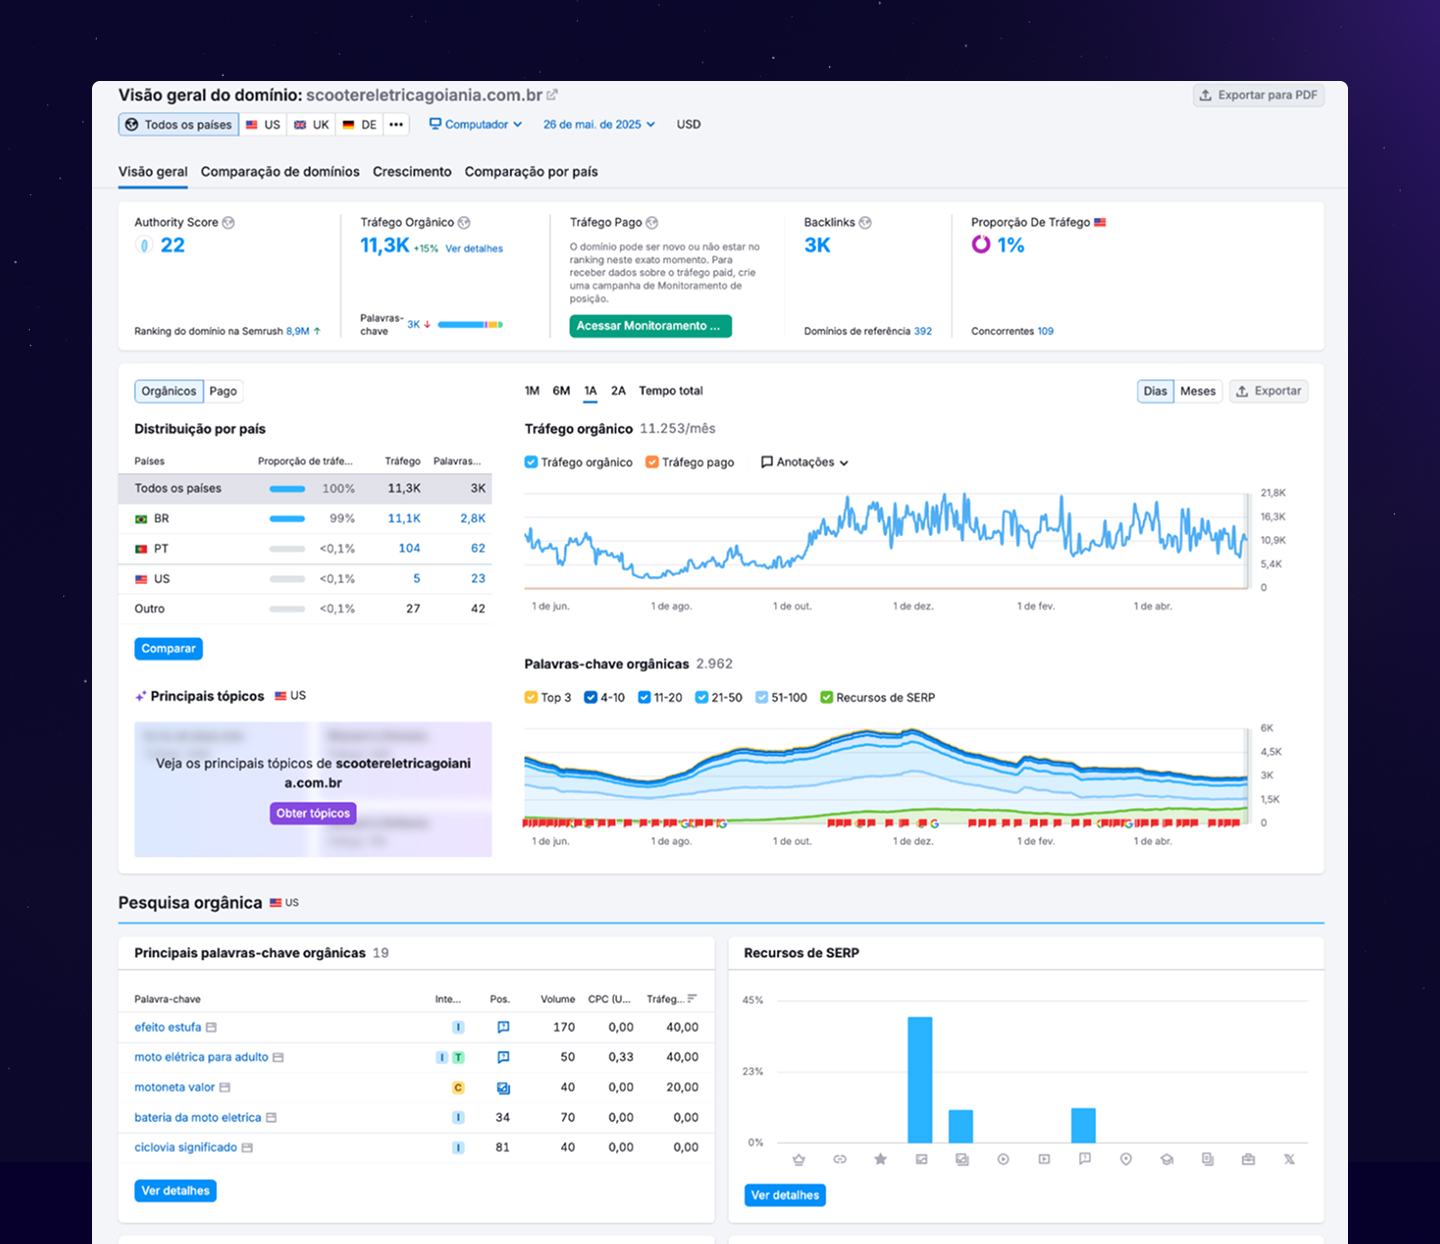
Task: Toggle the Recursos de SERP checkbox
Action: pyautogui.click(x=827, y=698)
